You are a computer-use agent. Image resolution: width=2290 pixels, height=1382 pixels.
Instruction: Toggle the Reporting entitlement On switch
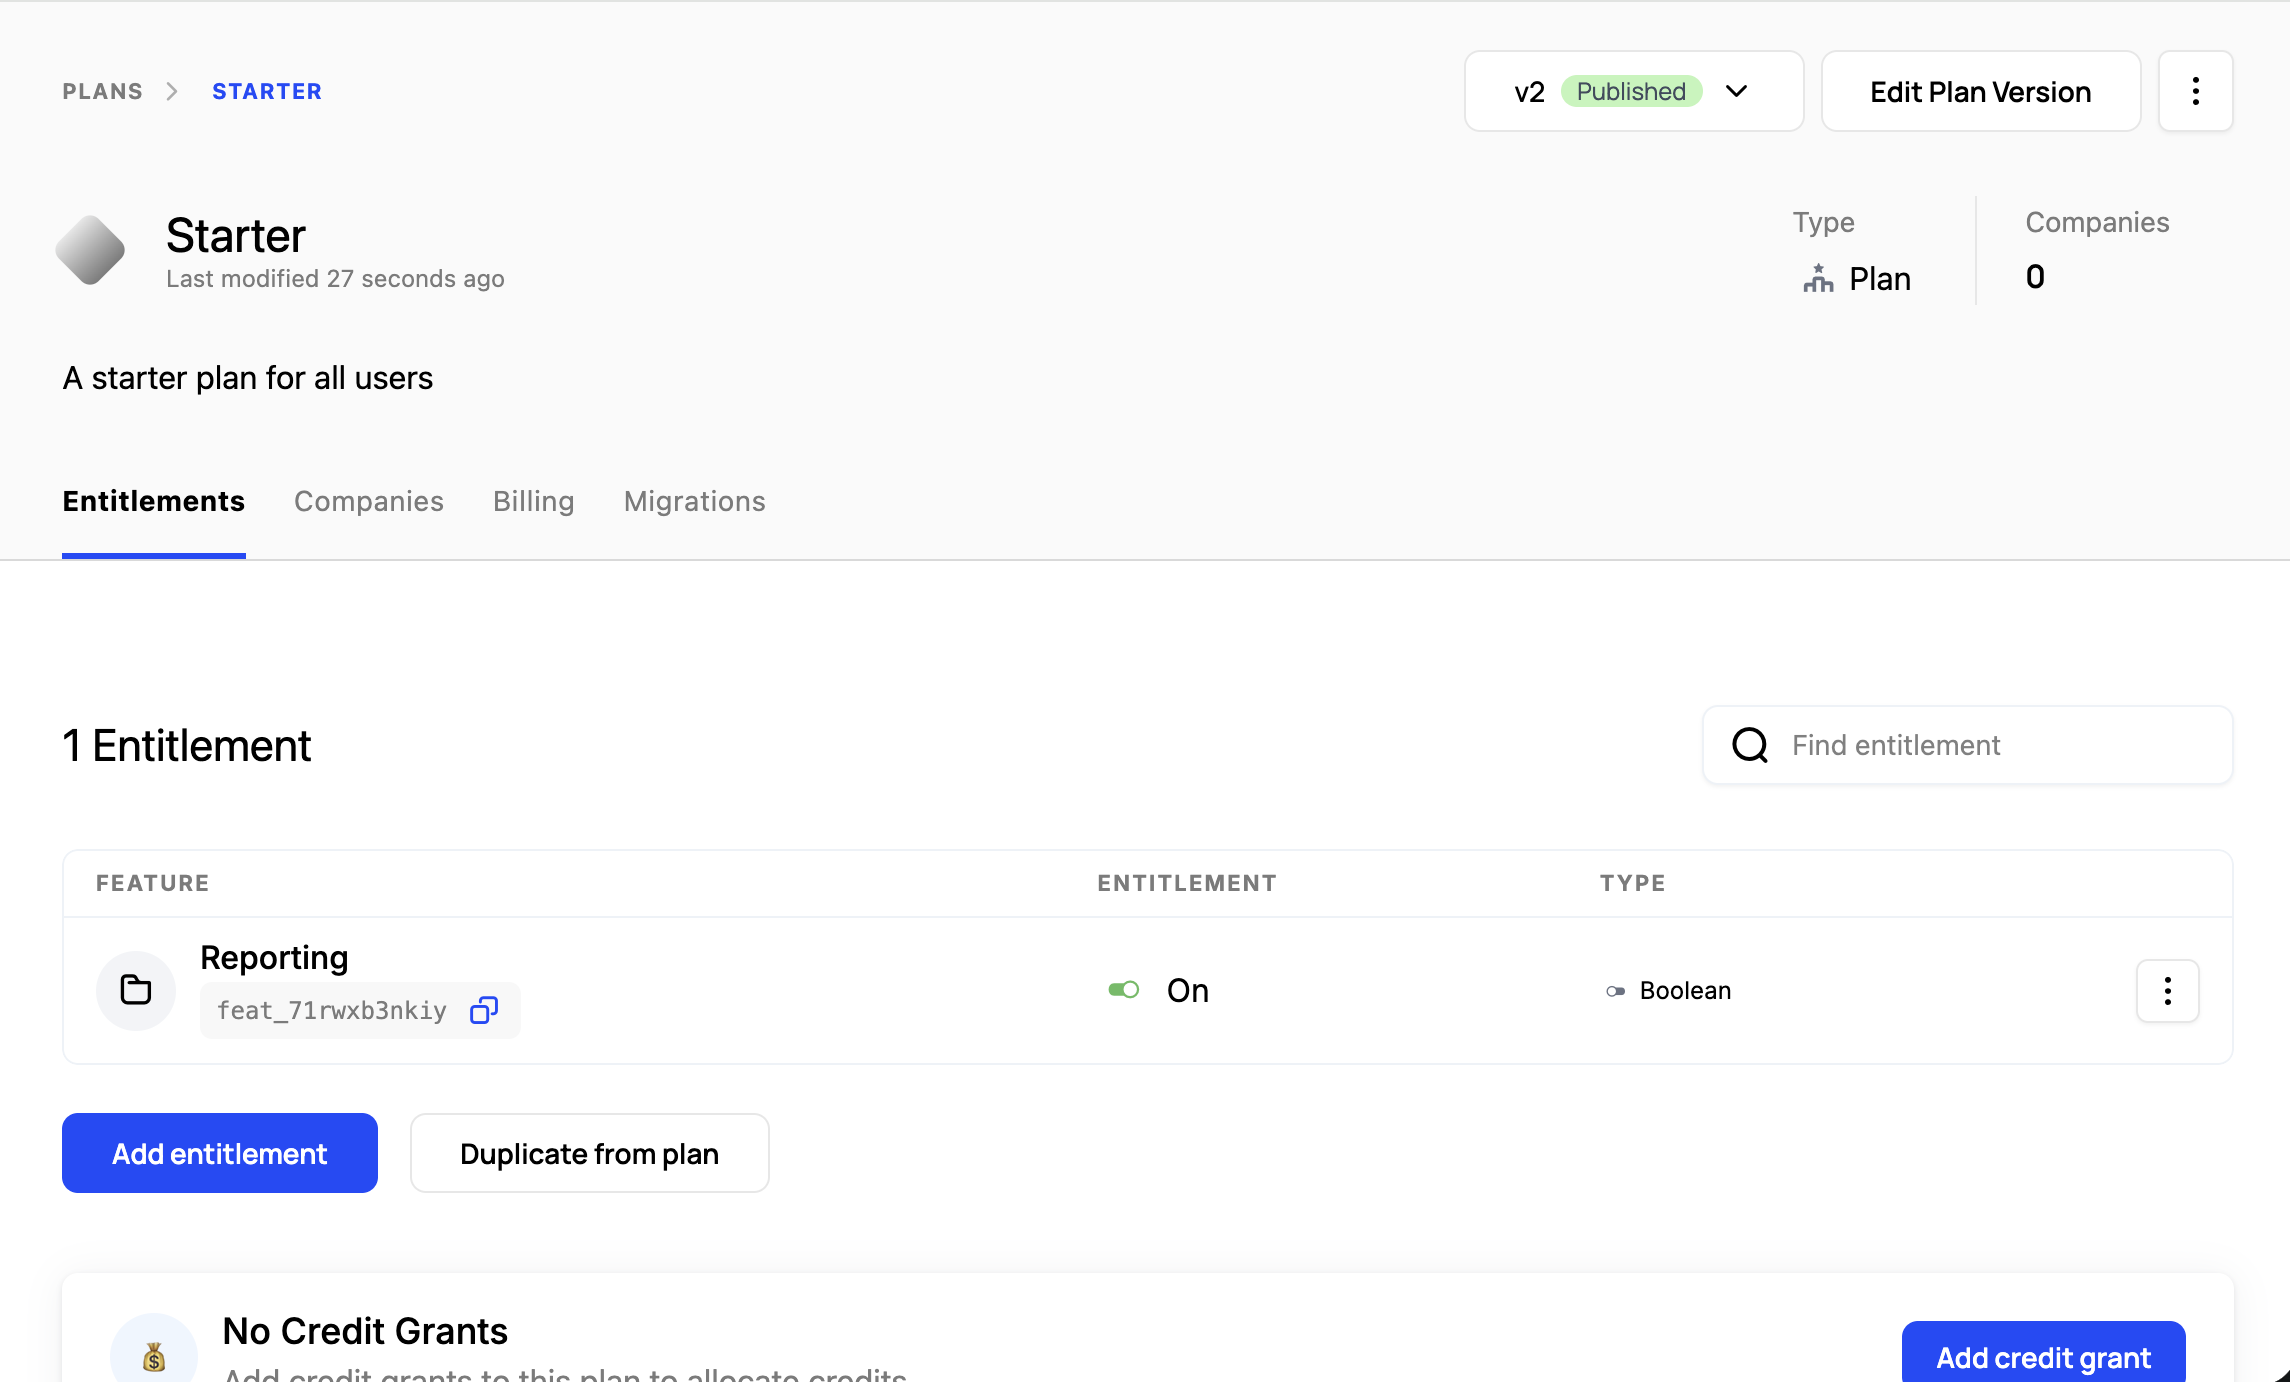coord(1123,990)
